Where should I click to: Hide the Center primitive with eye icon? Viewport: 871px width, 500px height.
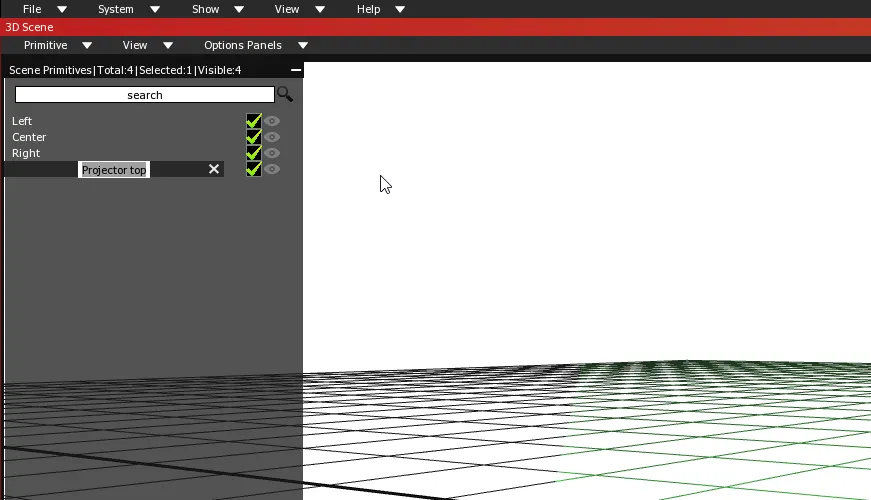point(272,137)
